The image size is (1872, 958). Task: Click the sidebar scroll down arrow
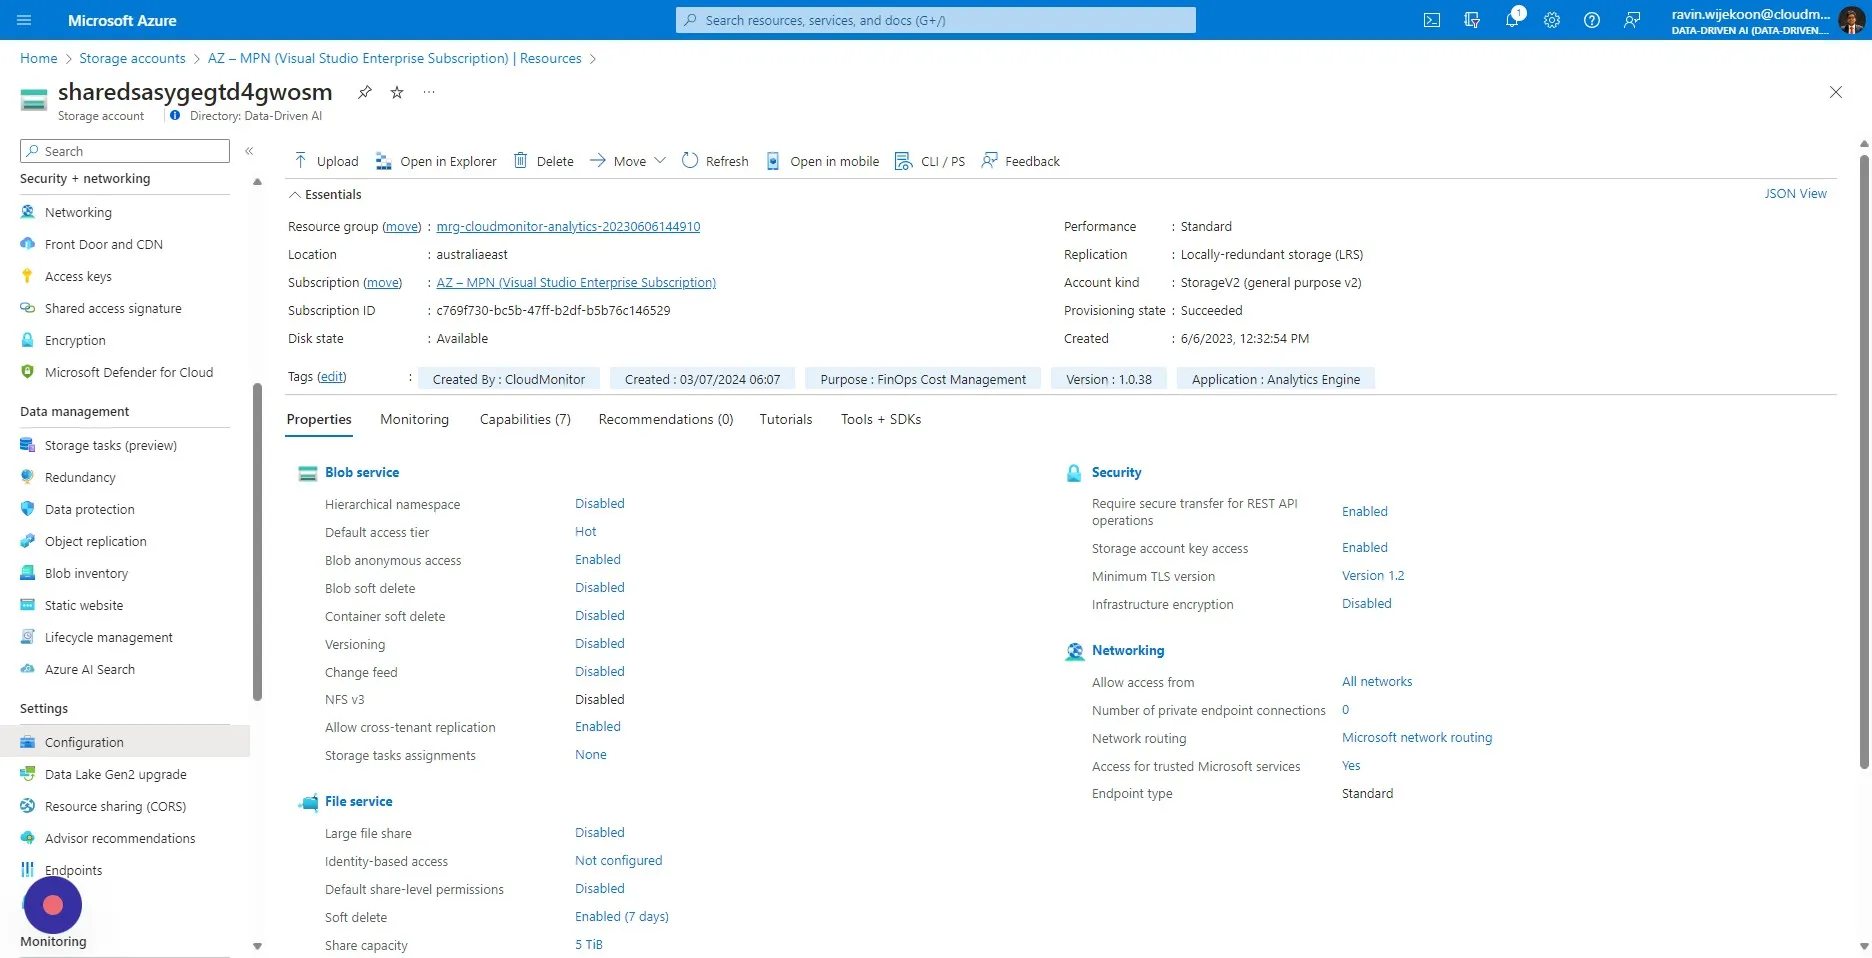click(x=257, y=946)
